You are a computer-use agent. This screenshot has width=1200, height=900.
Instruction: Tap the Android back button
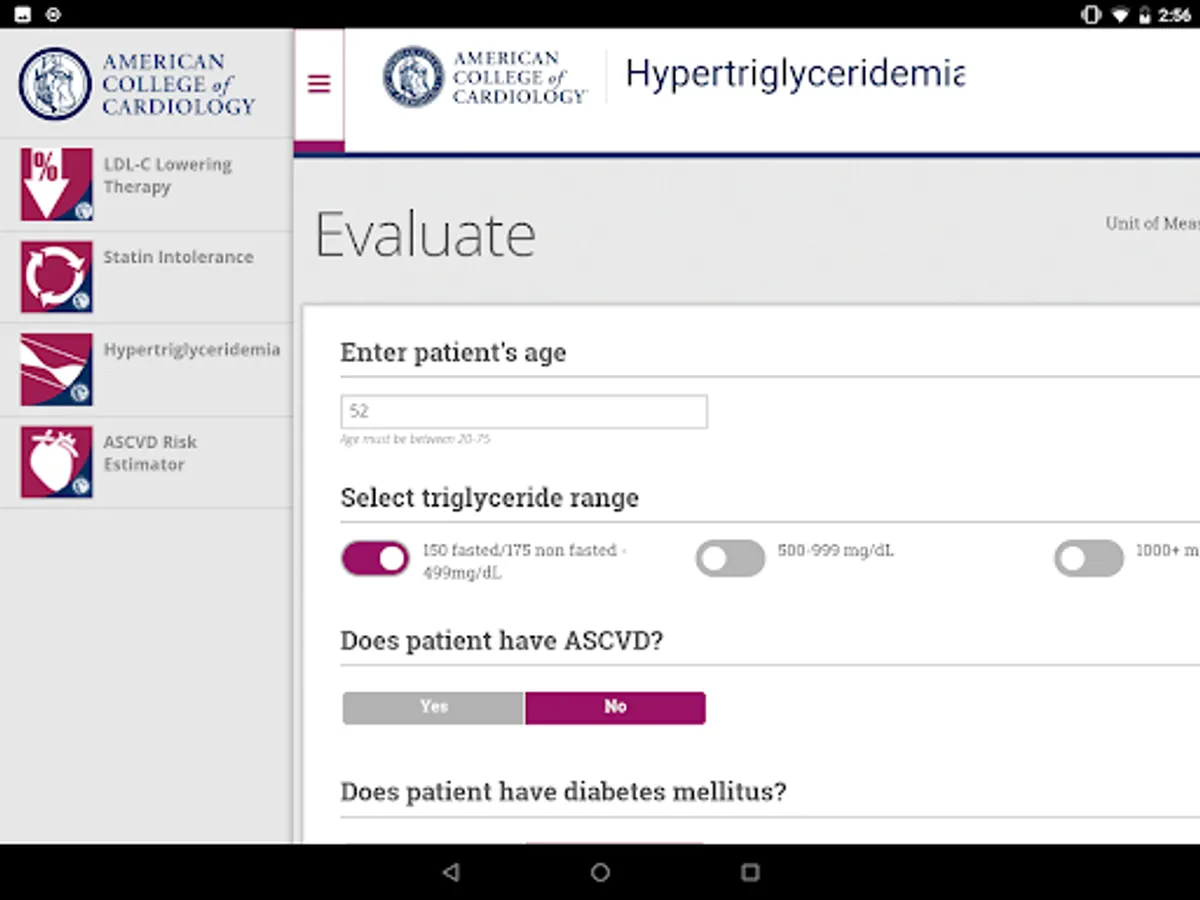point(451,872)
